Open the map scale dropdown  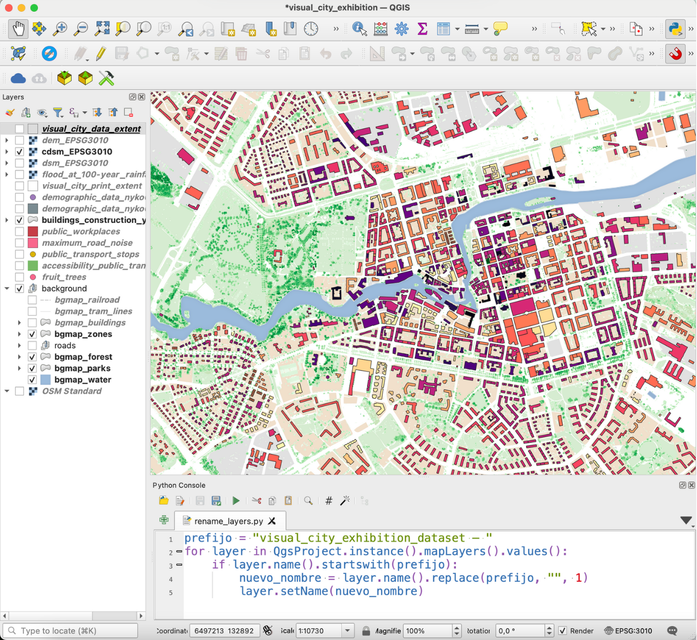point(347,631)
